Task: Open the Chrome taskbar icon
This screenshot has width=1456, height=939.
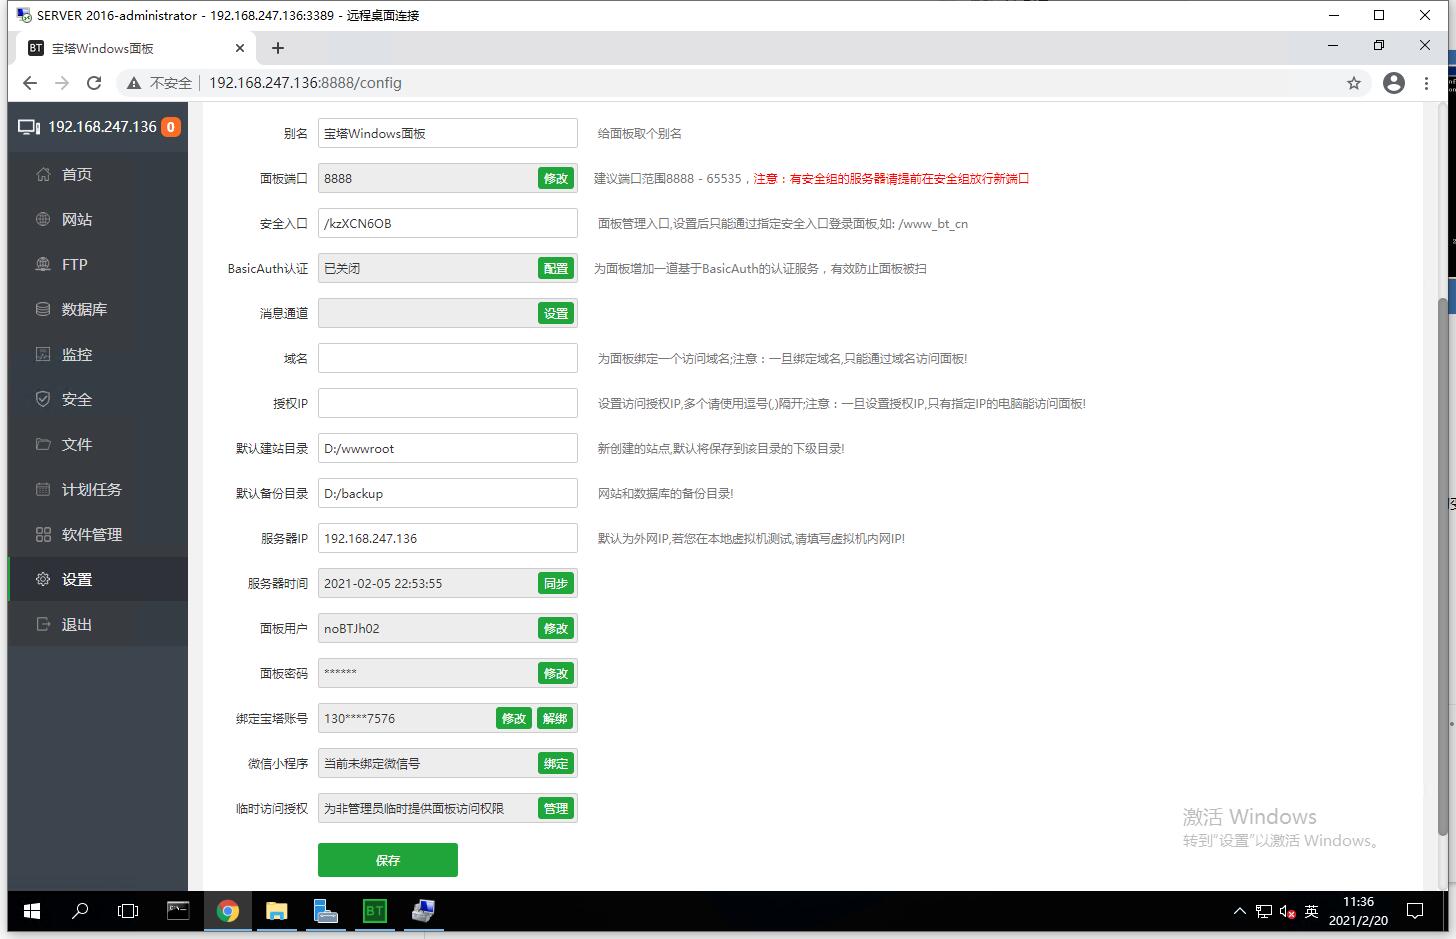Action: [x=228, y=911]
